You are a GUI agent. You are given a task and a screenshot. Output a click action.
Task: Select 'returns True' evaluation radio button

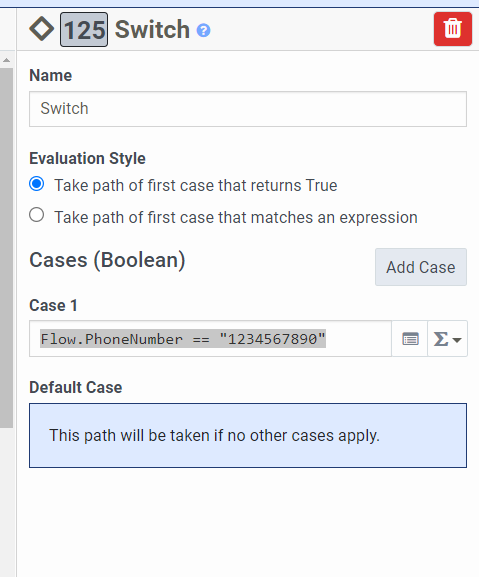(37, 184)
